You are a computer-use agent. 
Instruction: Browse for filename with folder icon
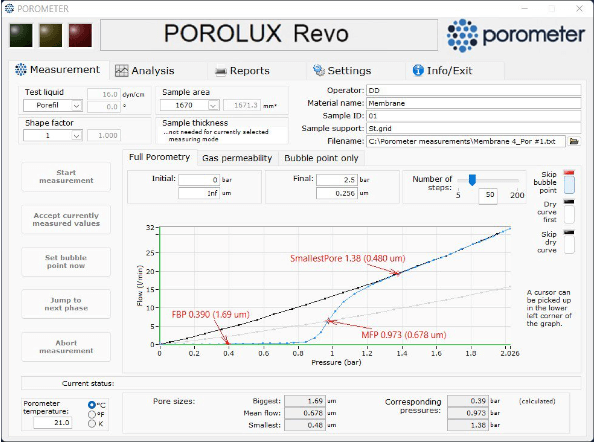click(574, 141)
